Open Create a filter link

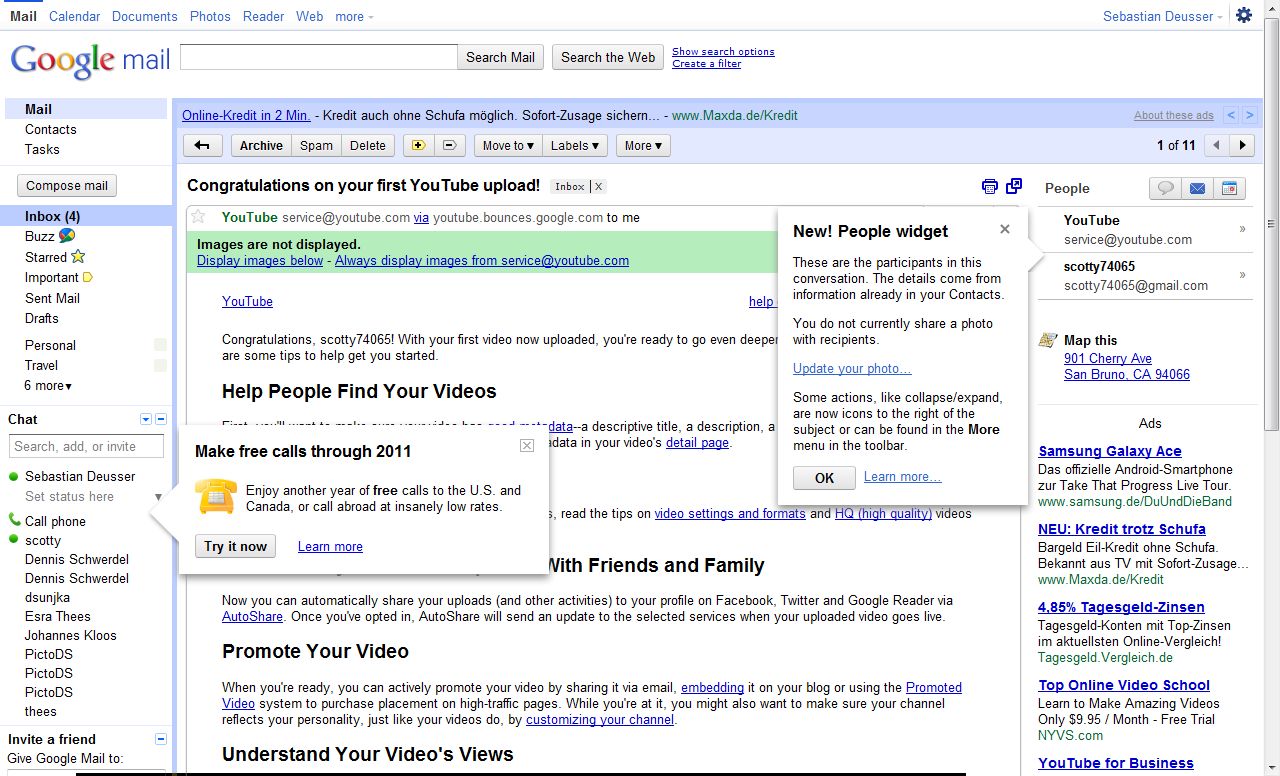[x=706, y=63]
